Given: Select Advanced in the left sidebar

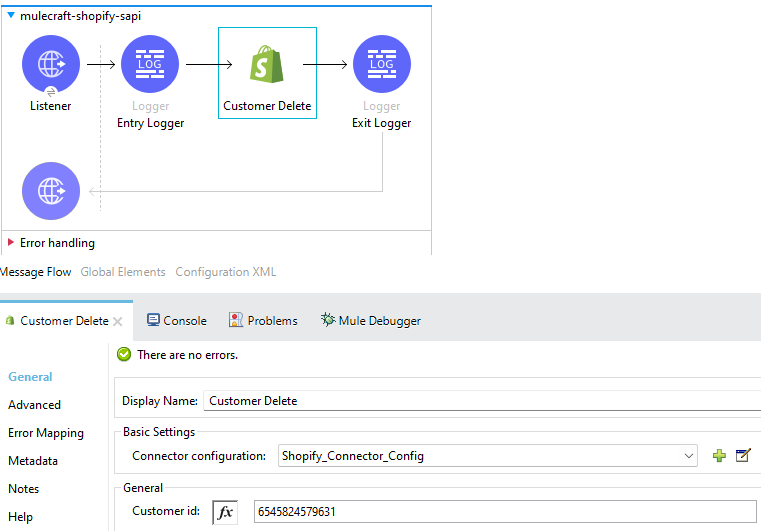Looking at the screenshot, I should pyautogui.click(x=34, y=405).
